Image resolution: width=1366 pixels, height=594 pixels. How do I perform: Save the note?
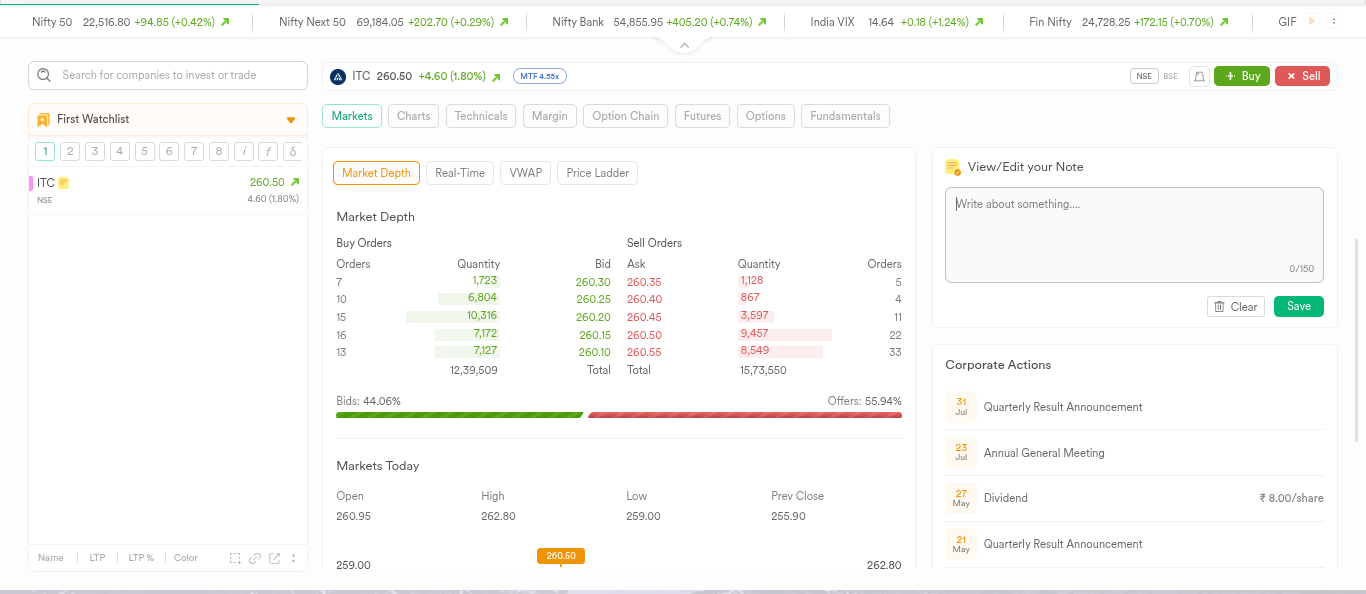tap(1299, 306)
